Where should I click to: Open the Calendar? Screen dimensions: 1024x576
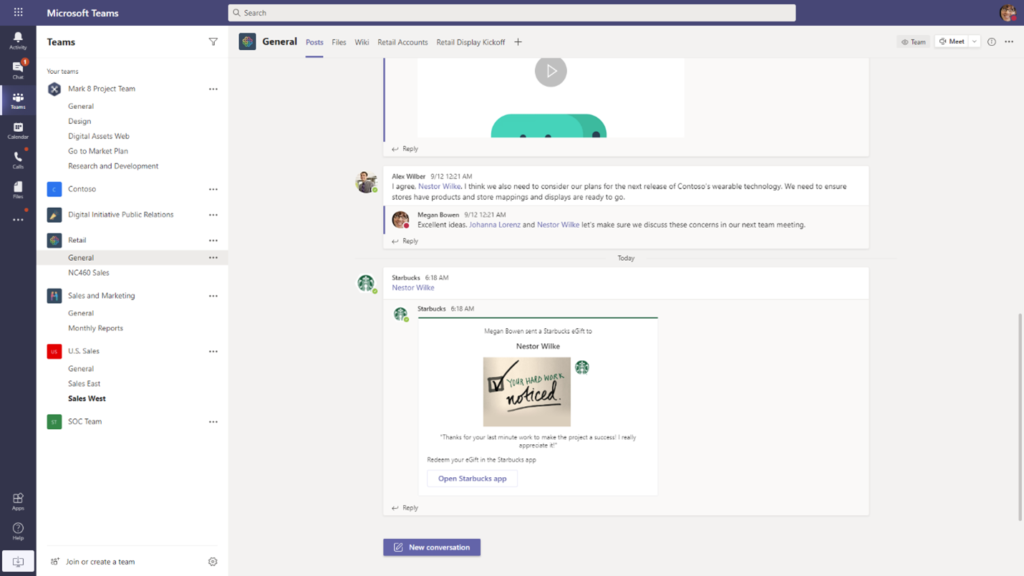point(17,128)
